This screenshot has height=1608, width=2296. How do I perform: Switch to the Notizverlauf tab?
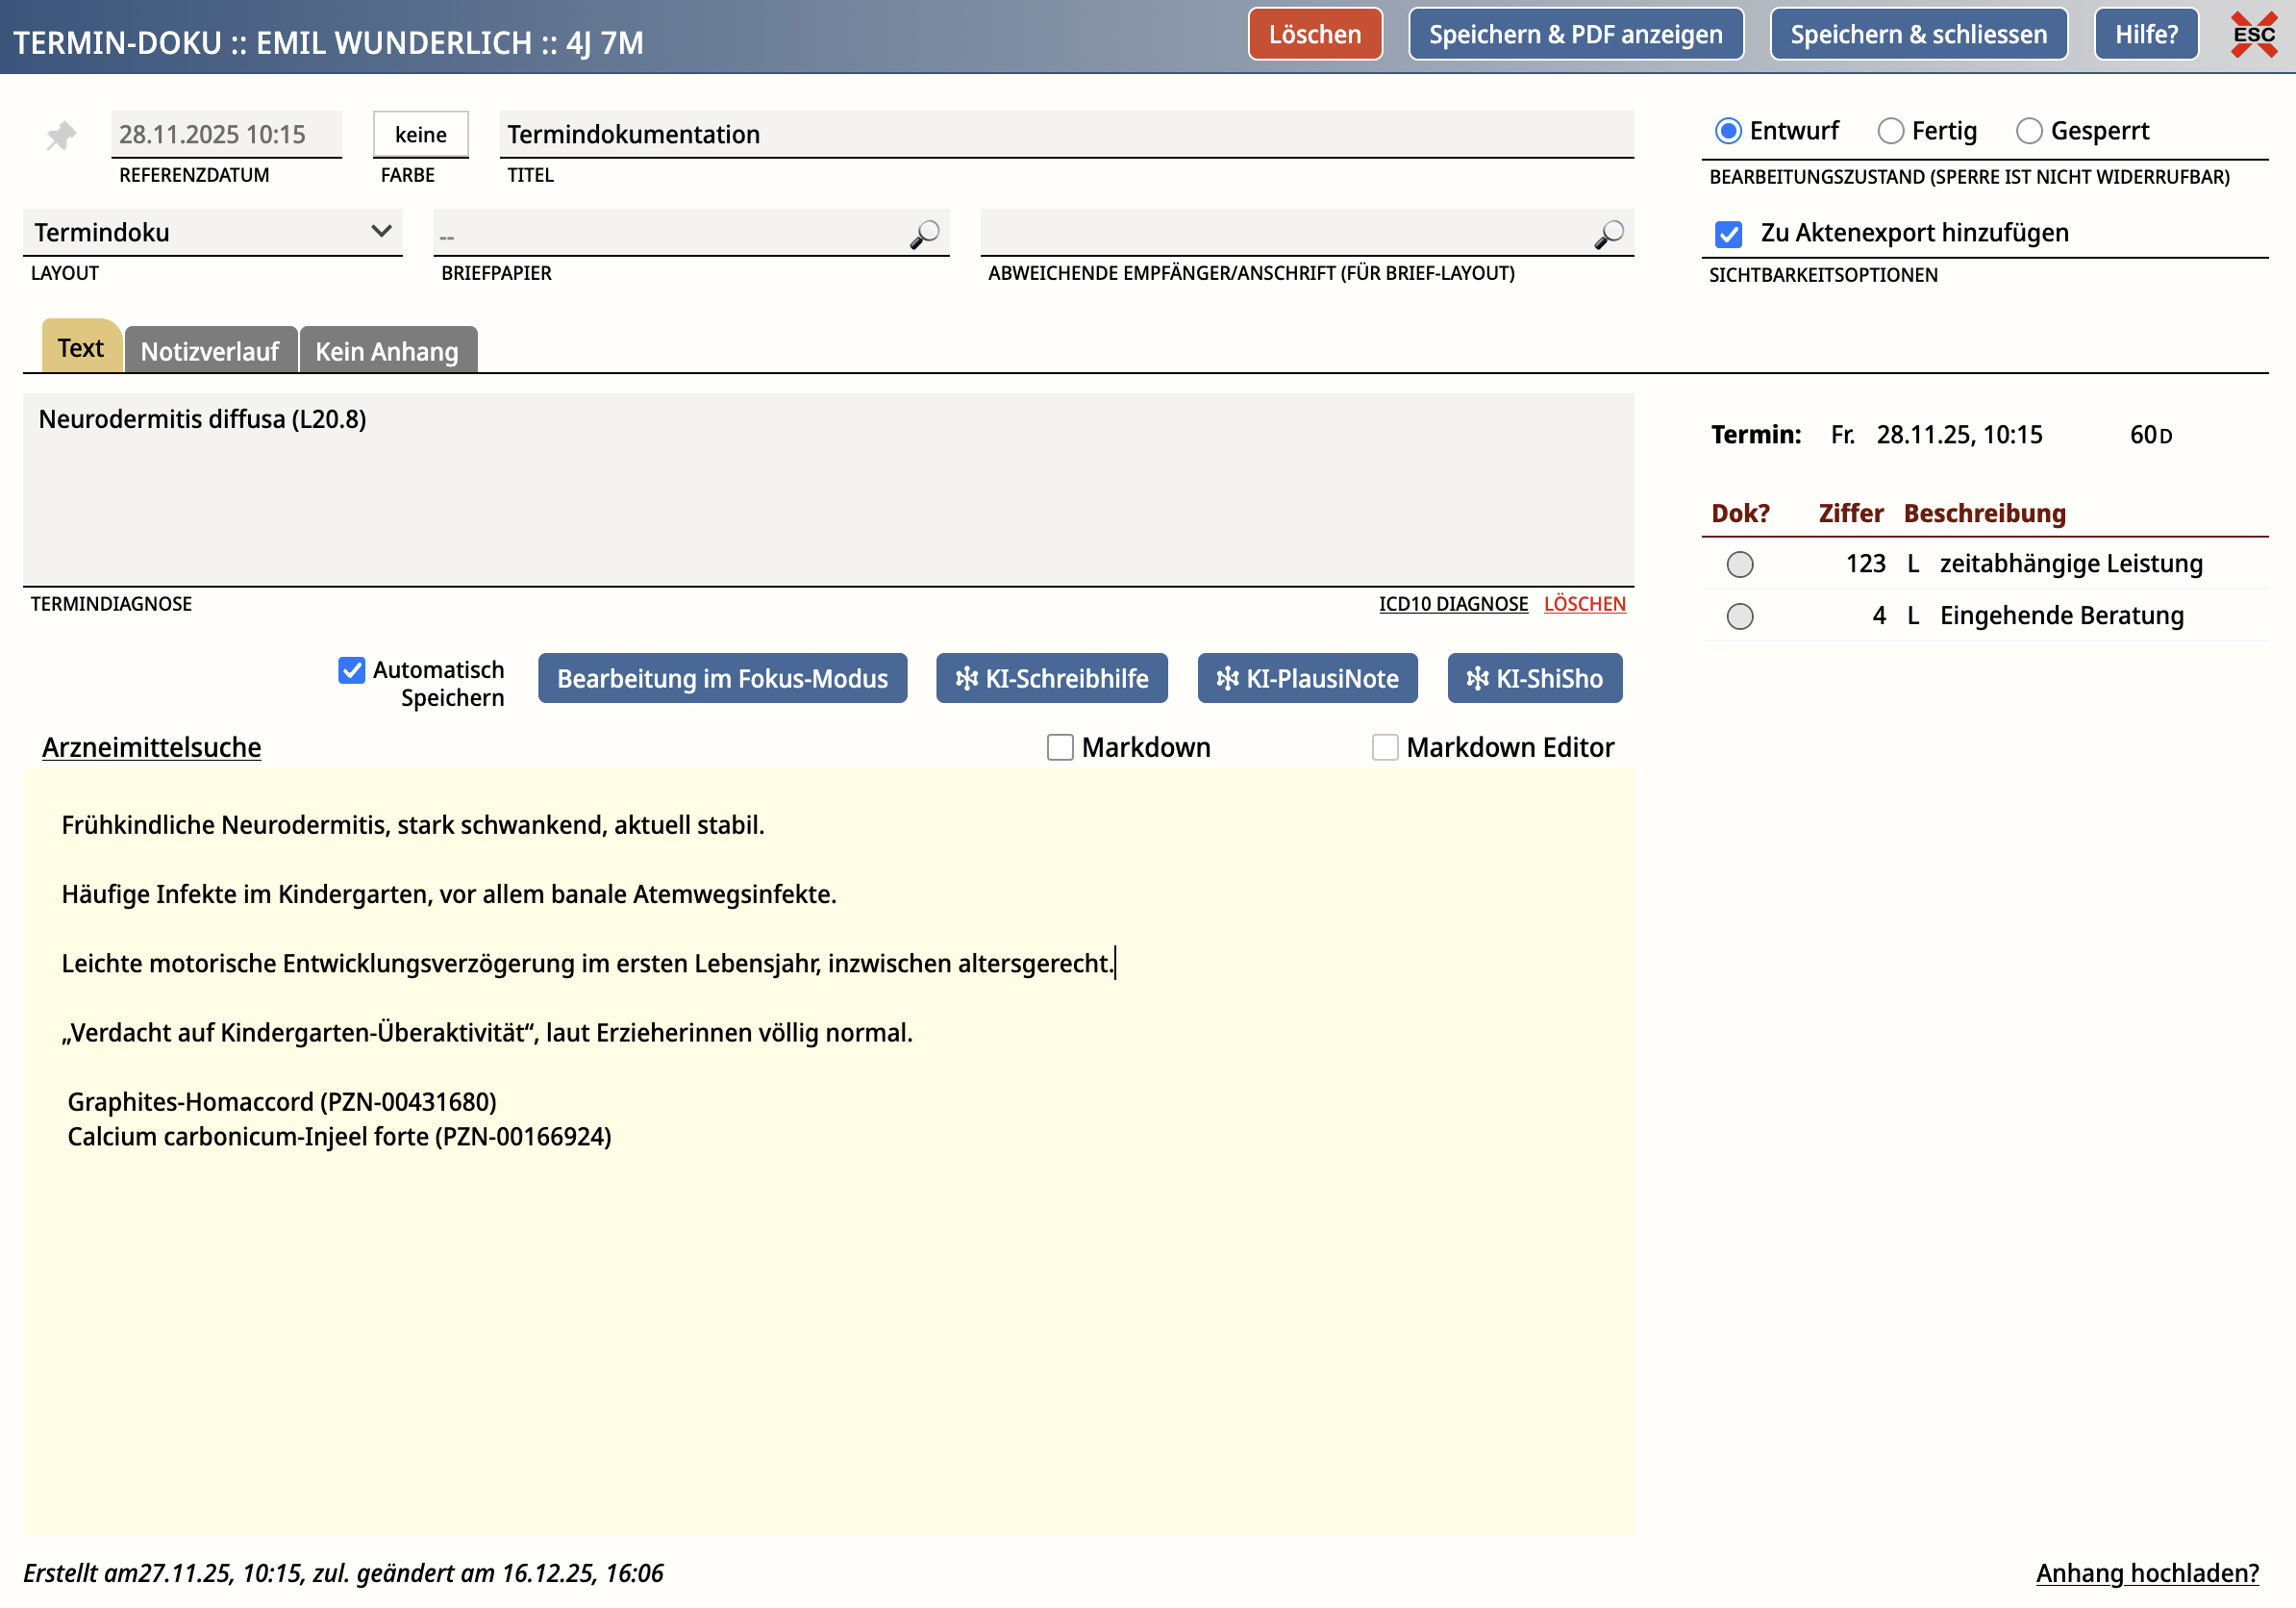[210, 351]
